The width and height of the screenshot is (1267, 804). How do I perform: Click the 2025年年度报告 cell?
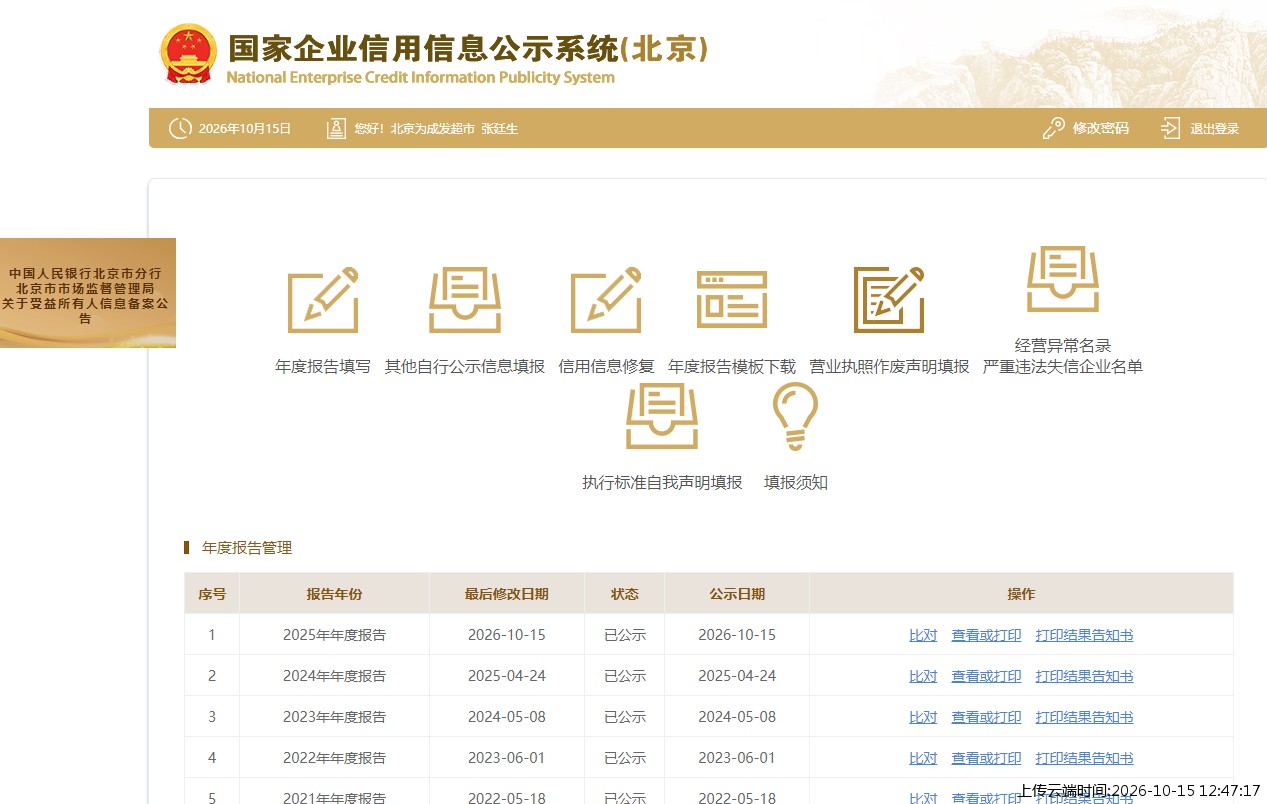click(x=334, y=635)
